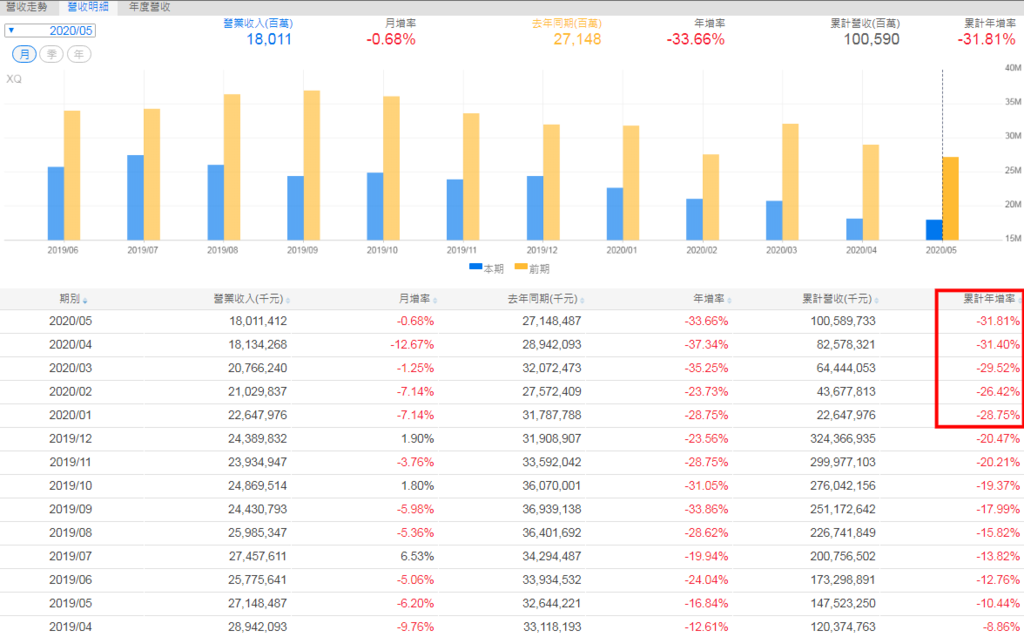Select the 2019/07 period cell
This screenshot has height=637, width=1024.
71,556
